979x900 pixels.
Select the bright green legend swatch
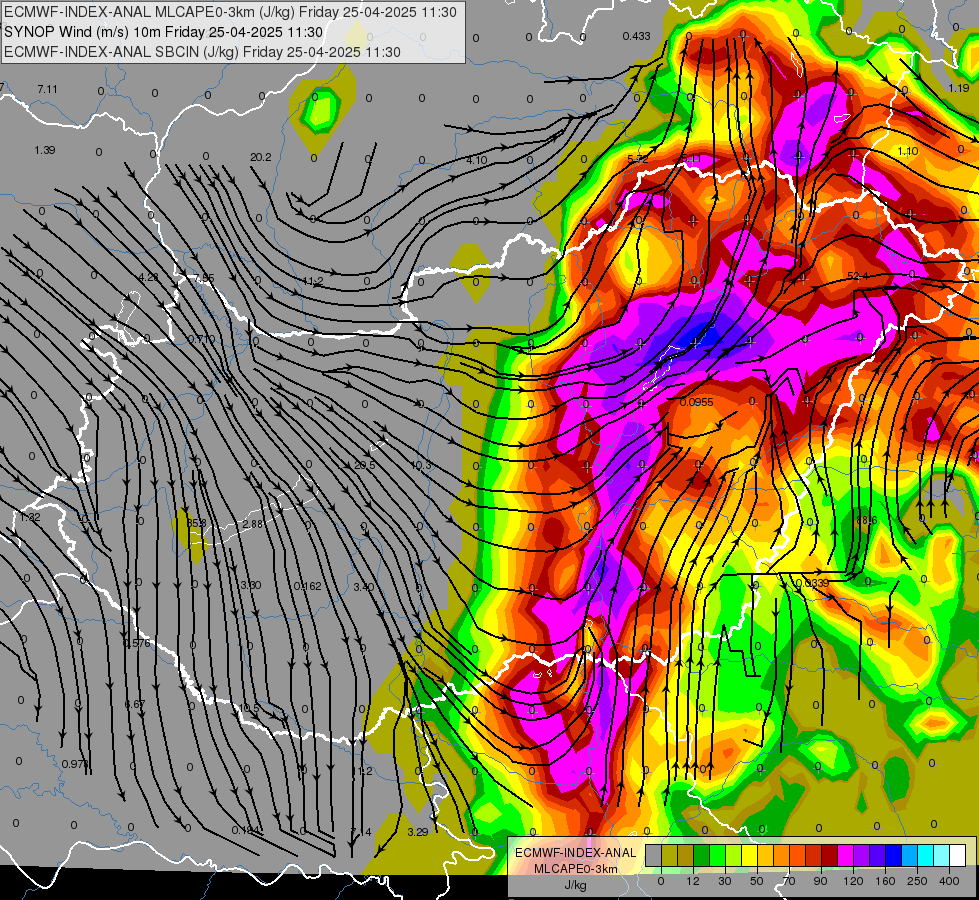(717, 856)
